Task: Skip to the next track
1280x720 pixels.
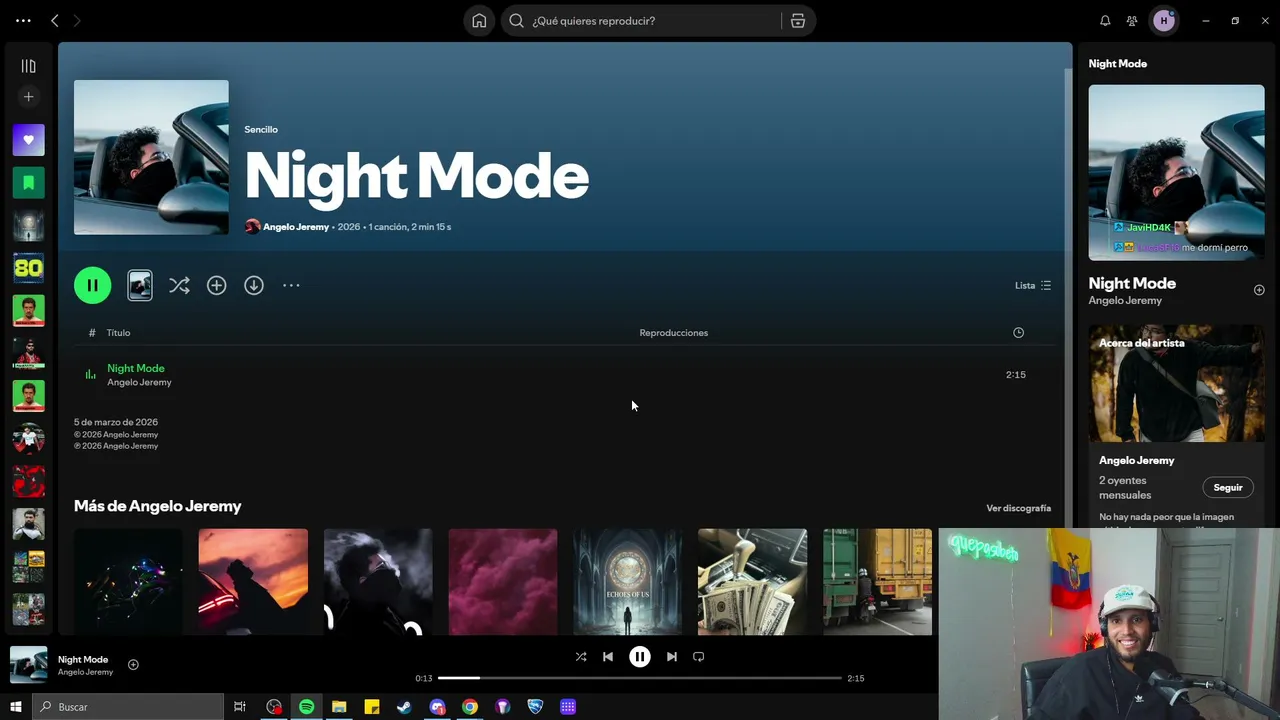Action: point(672,657)
